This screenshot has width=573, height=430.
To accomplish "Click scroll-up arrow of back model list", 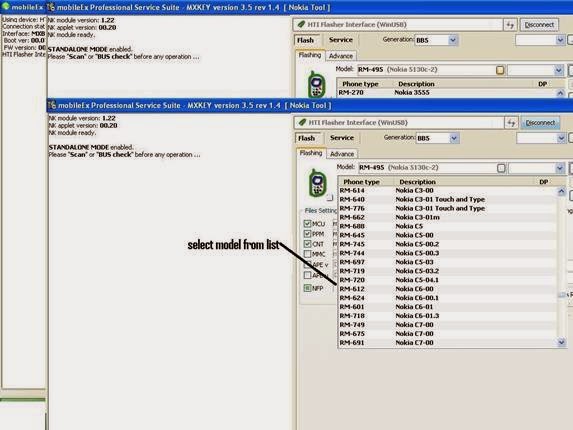I will pos(560,94).
